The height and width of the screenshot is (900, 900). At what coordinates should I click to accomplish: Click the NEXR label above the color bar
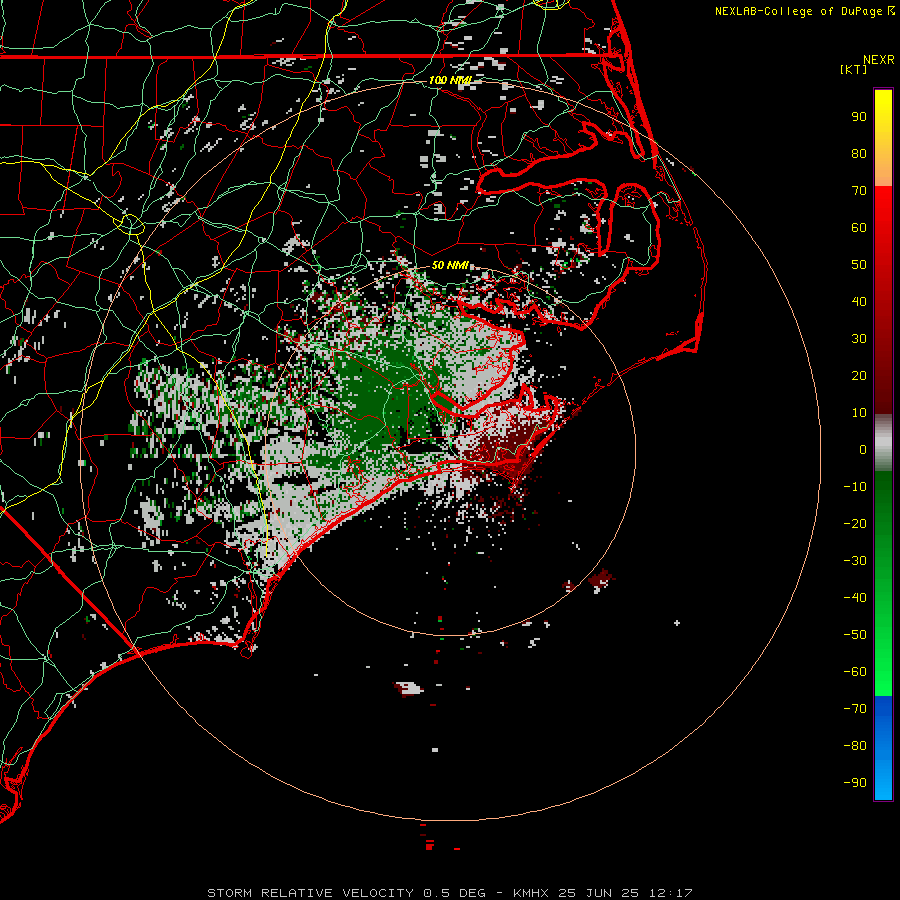[879, 60]
